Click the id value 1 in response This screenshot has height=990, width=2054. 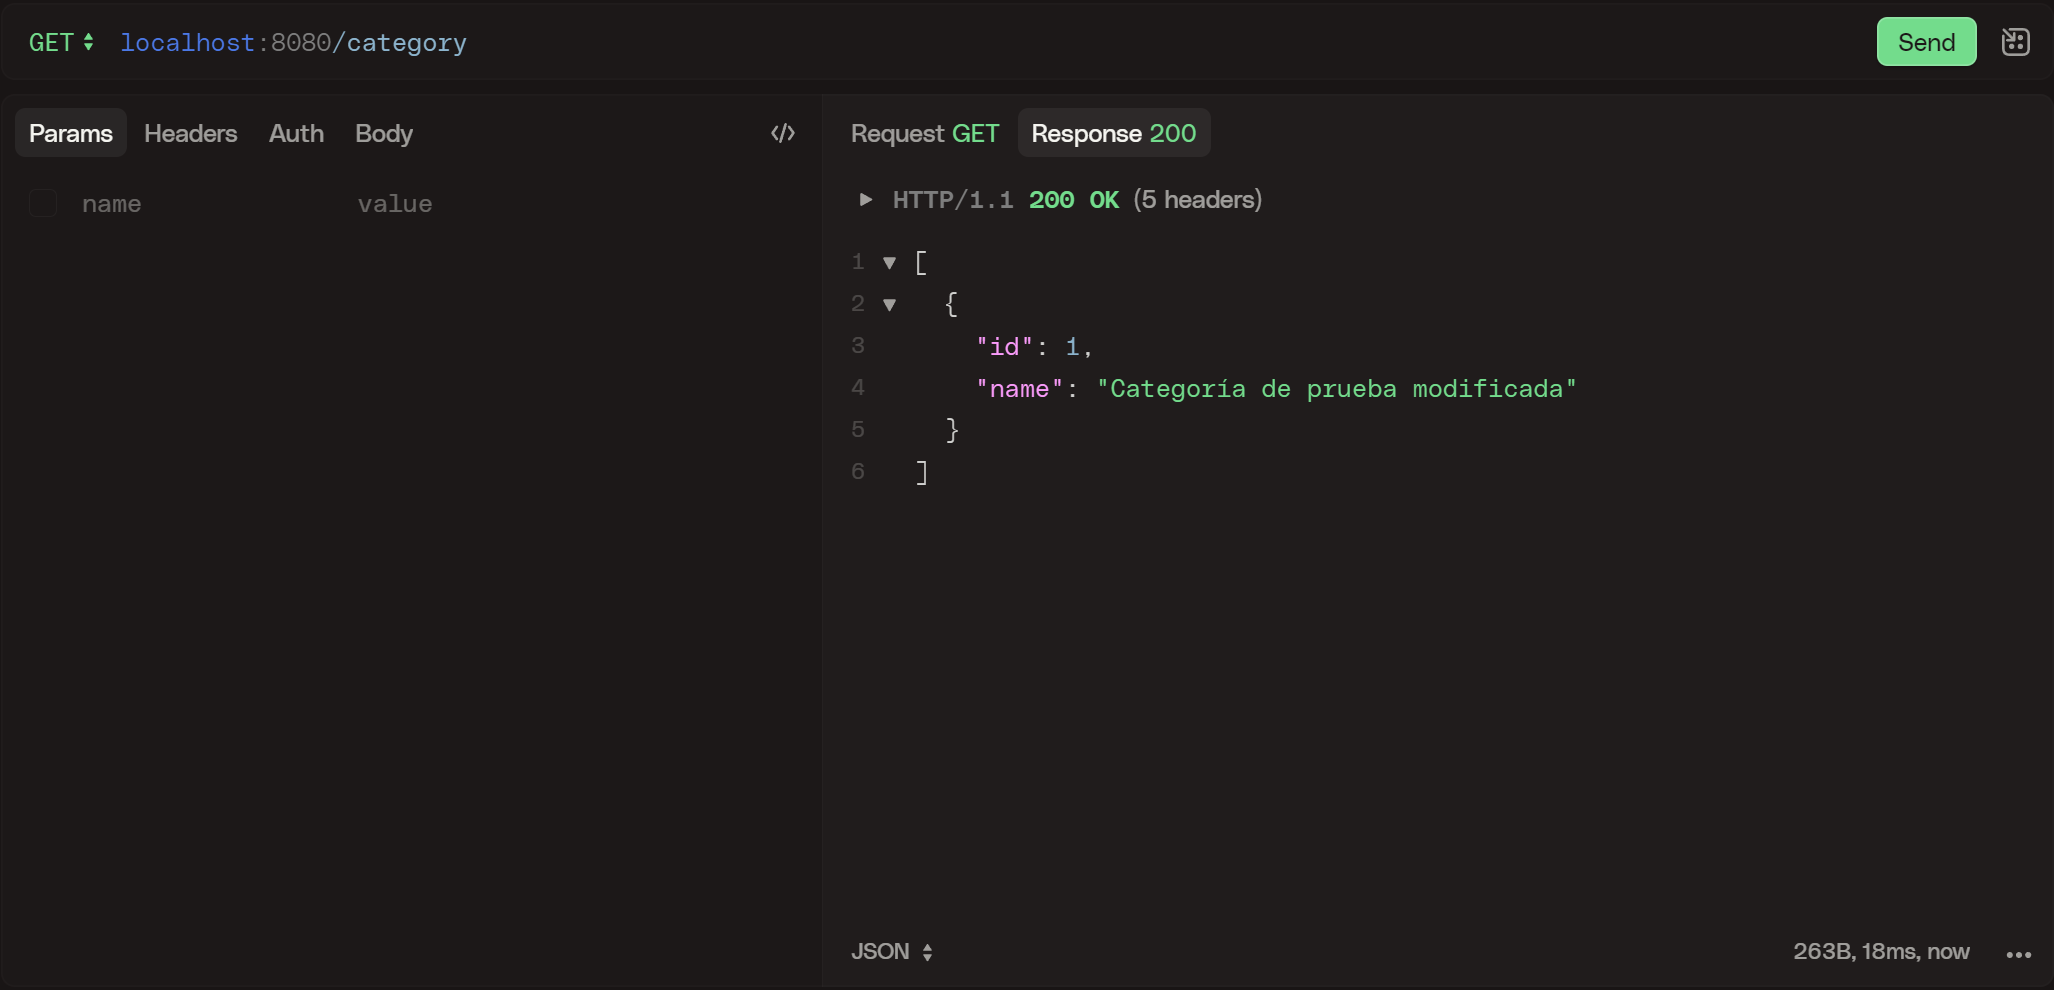point(1072,347)
